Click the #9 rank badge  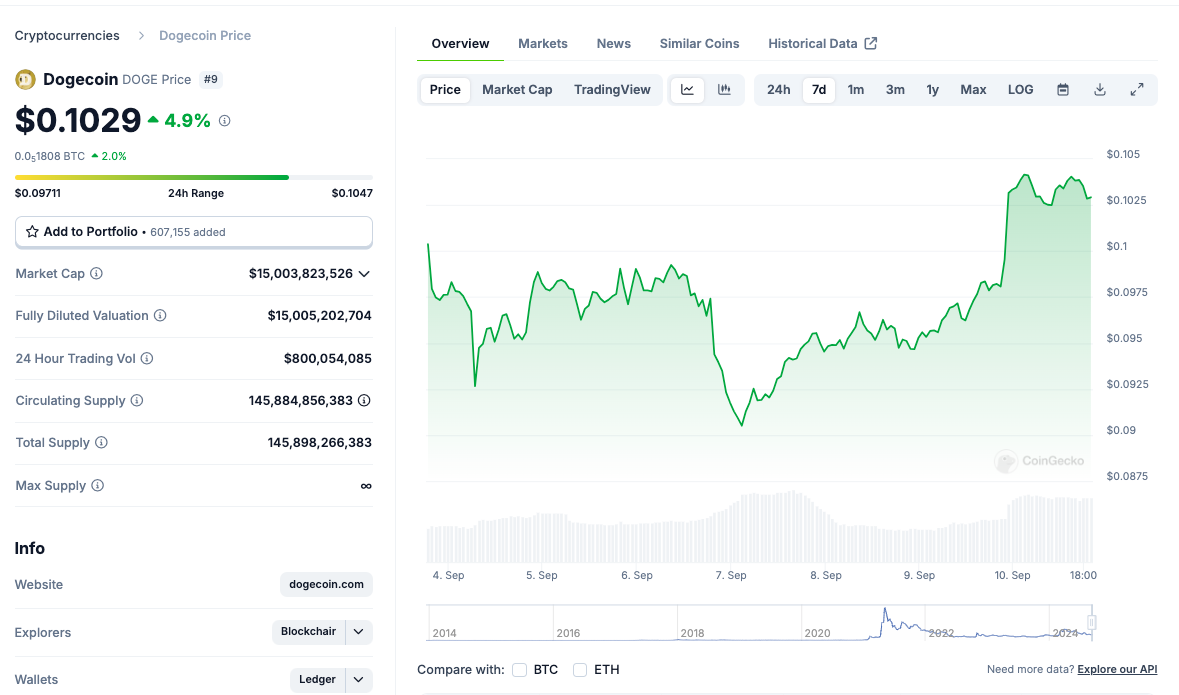pos(211,80)
